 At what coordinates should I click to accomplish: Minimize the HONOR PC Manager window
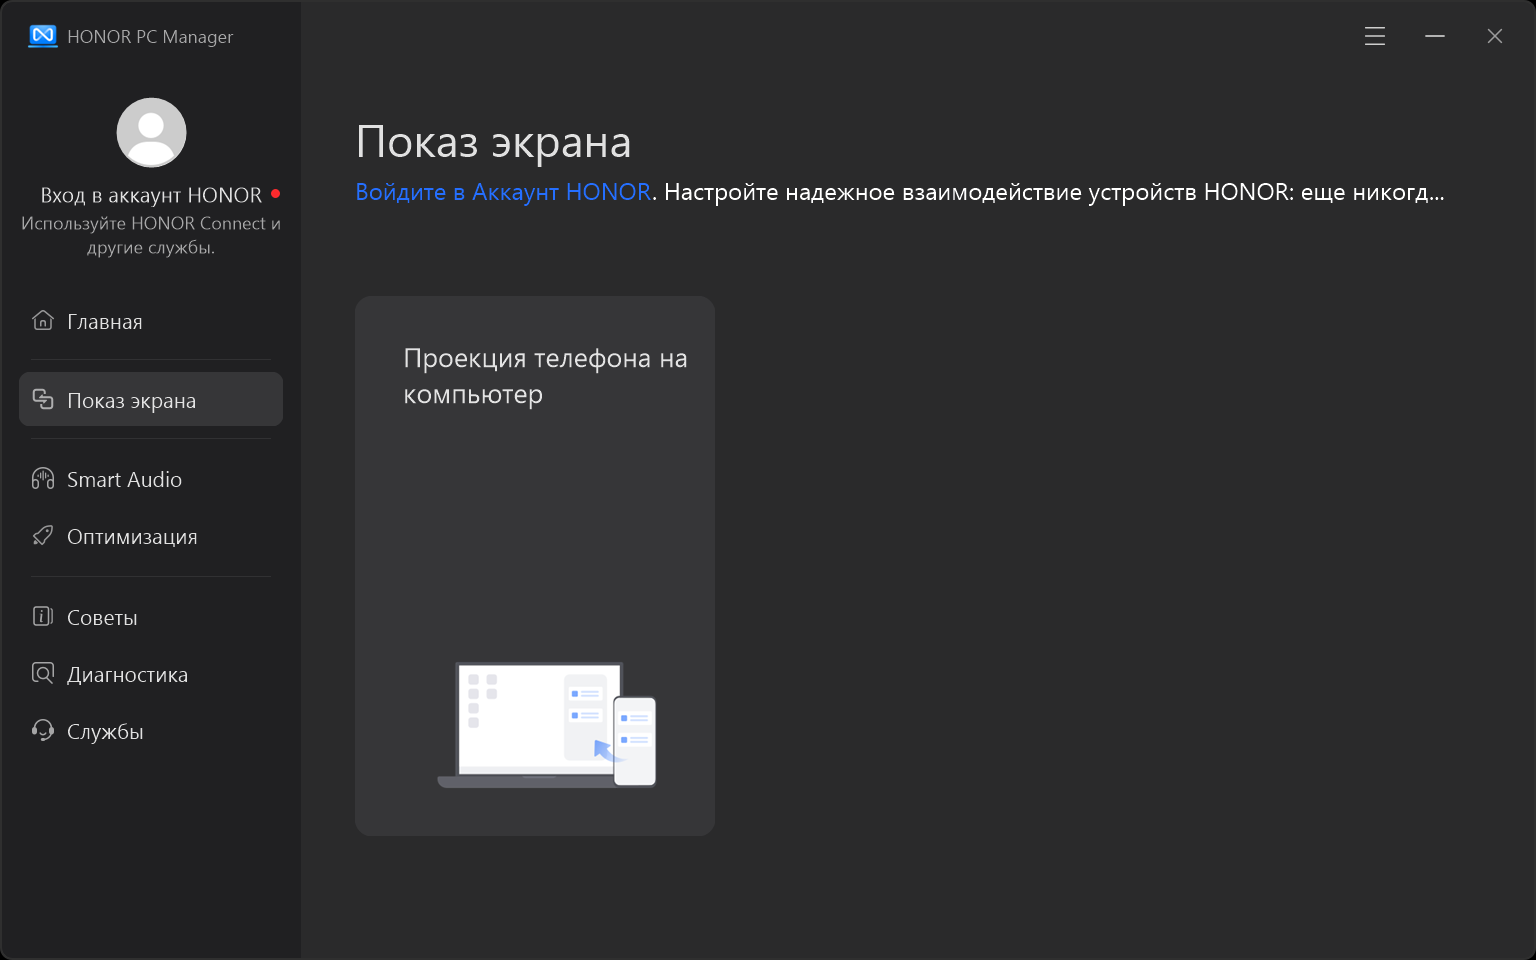[1435, 36]
